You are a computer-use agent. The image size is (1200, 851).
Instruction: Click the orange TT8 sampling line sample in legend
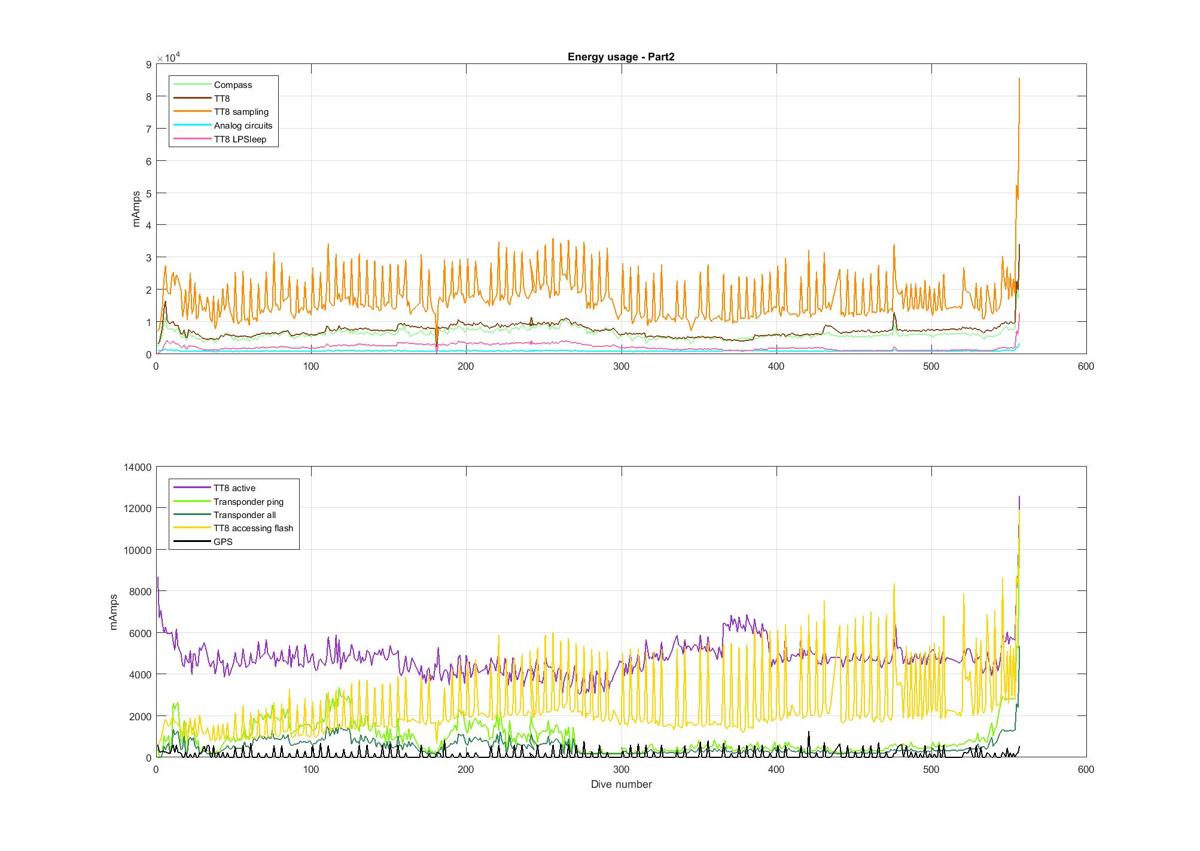191,112
